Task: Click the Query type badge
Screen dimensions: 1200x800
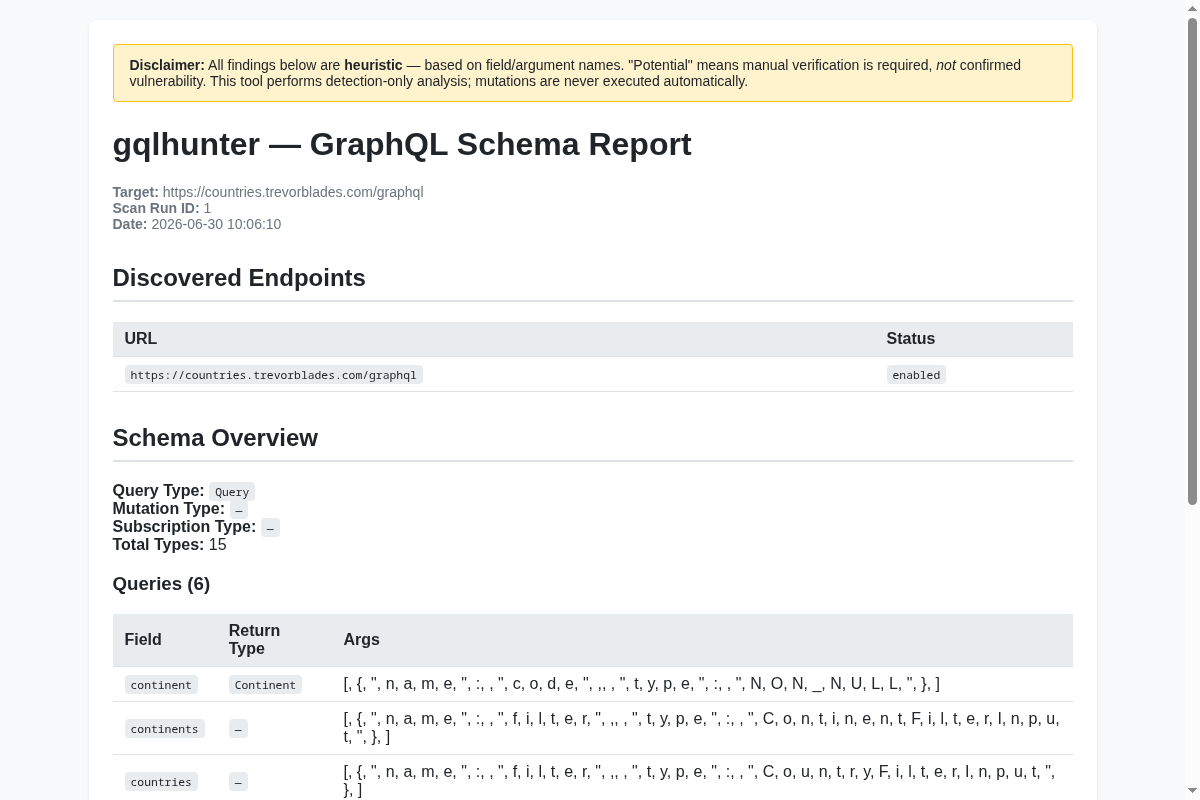Action: tap(232, 492)
